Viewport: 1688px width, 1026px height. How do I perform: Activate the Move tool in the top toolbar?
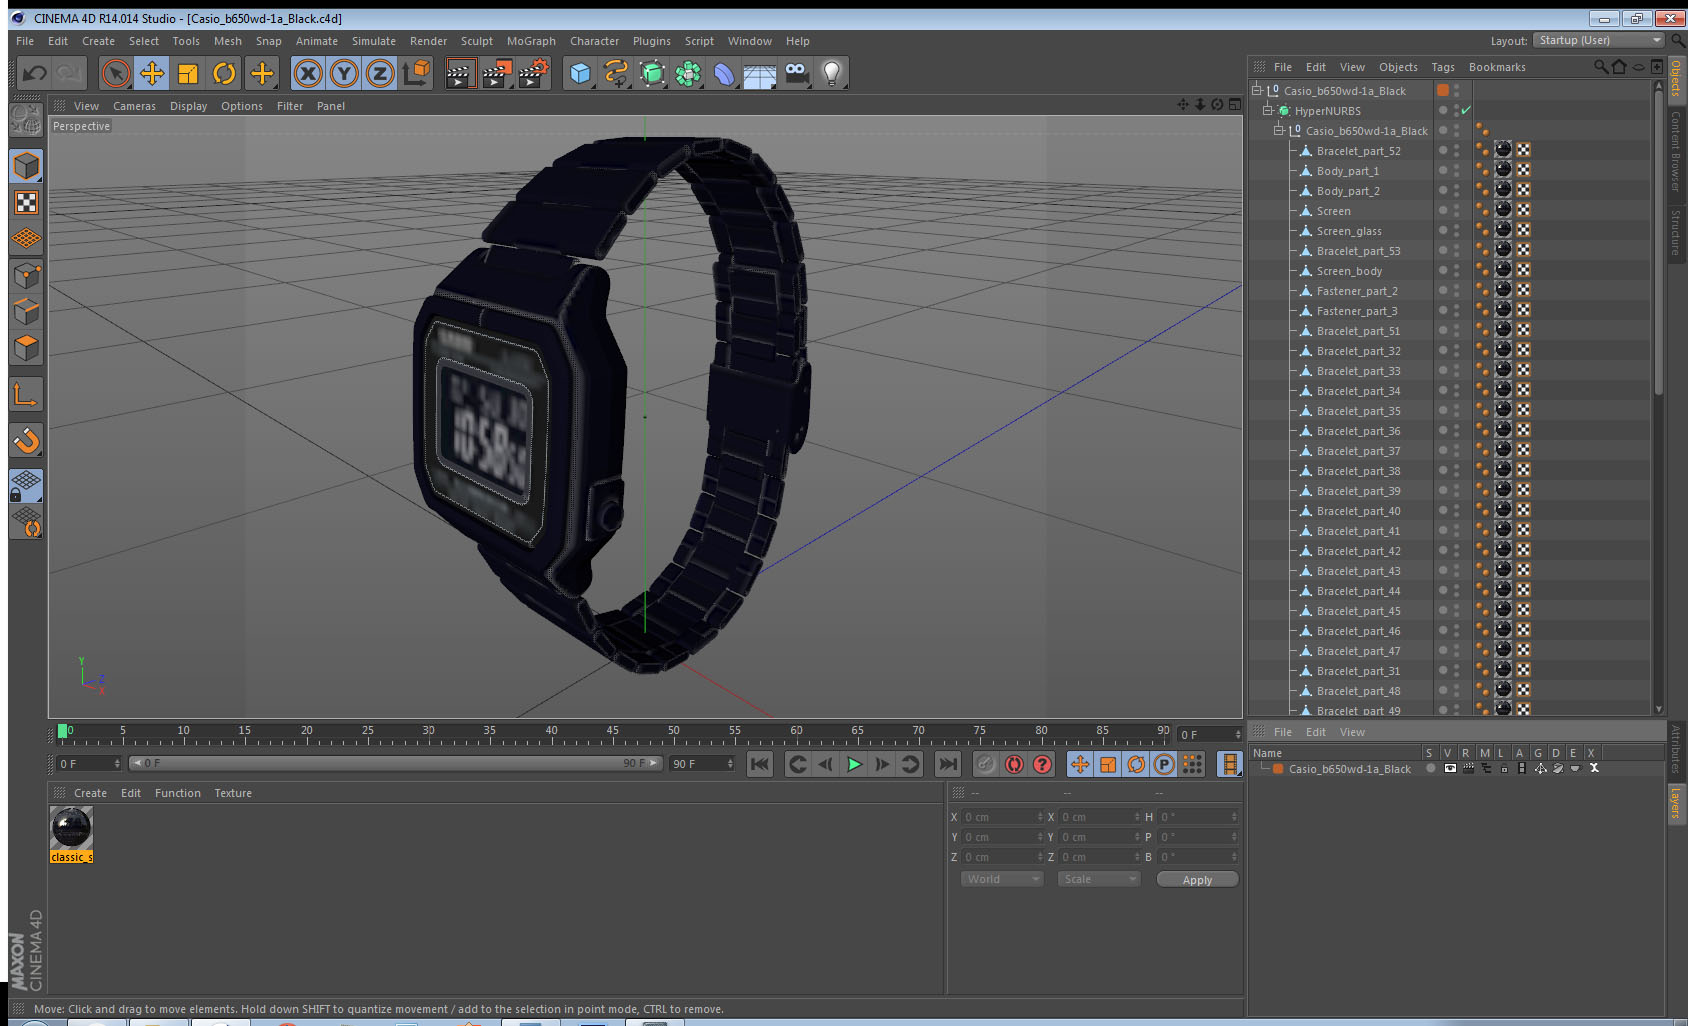point(152,73)
